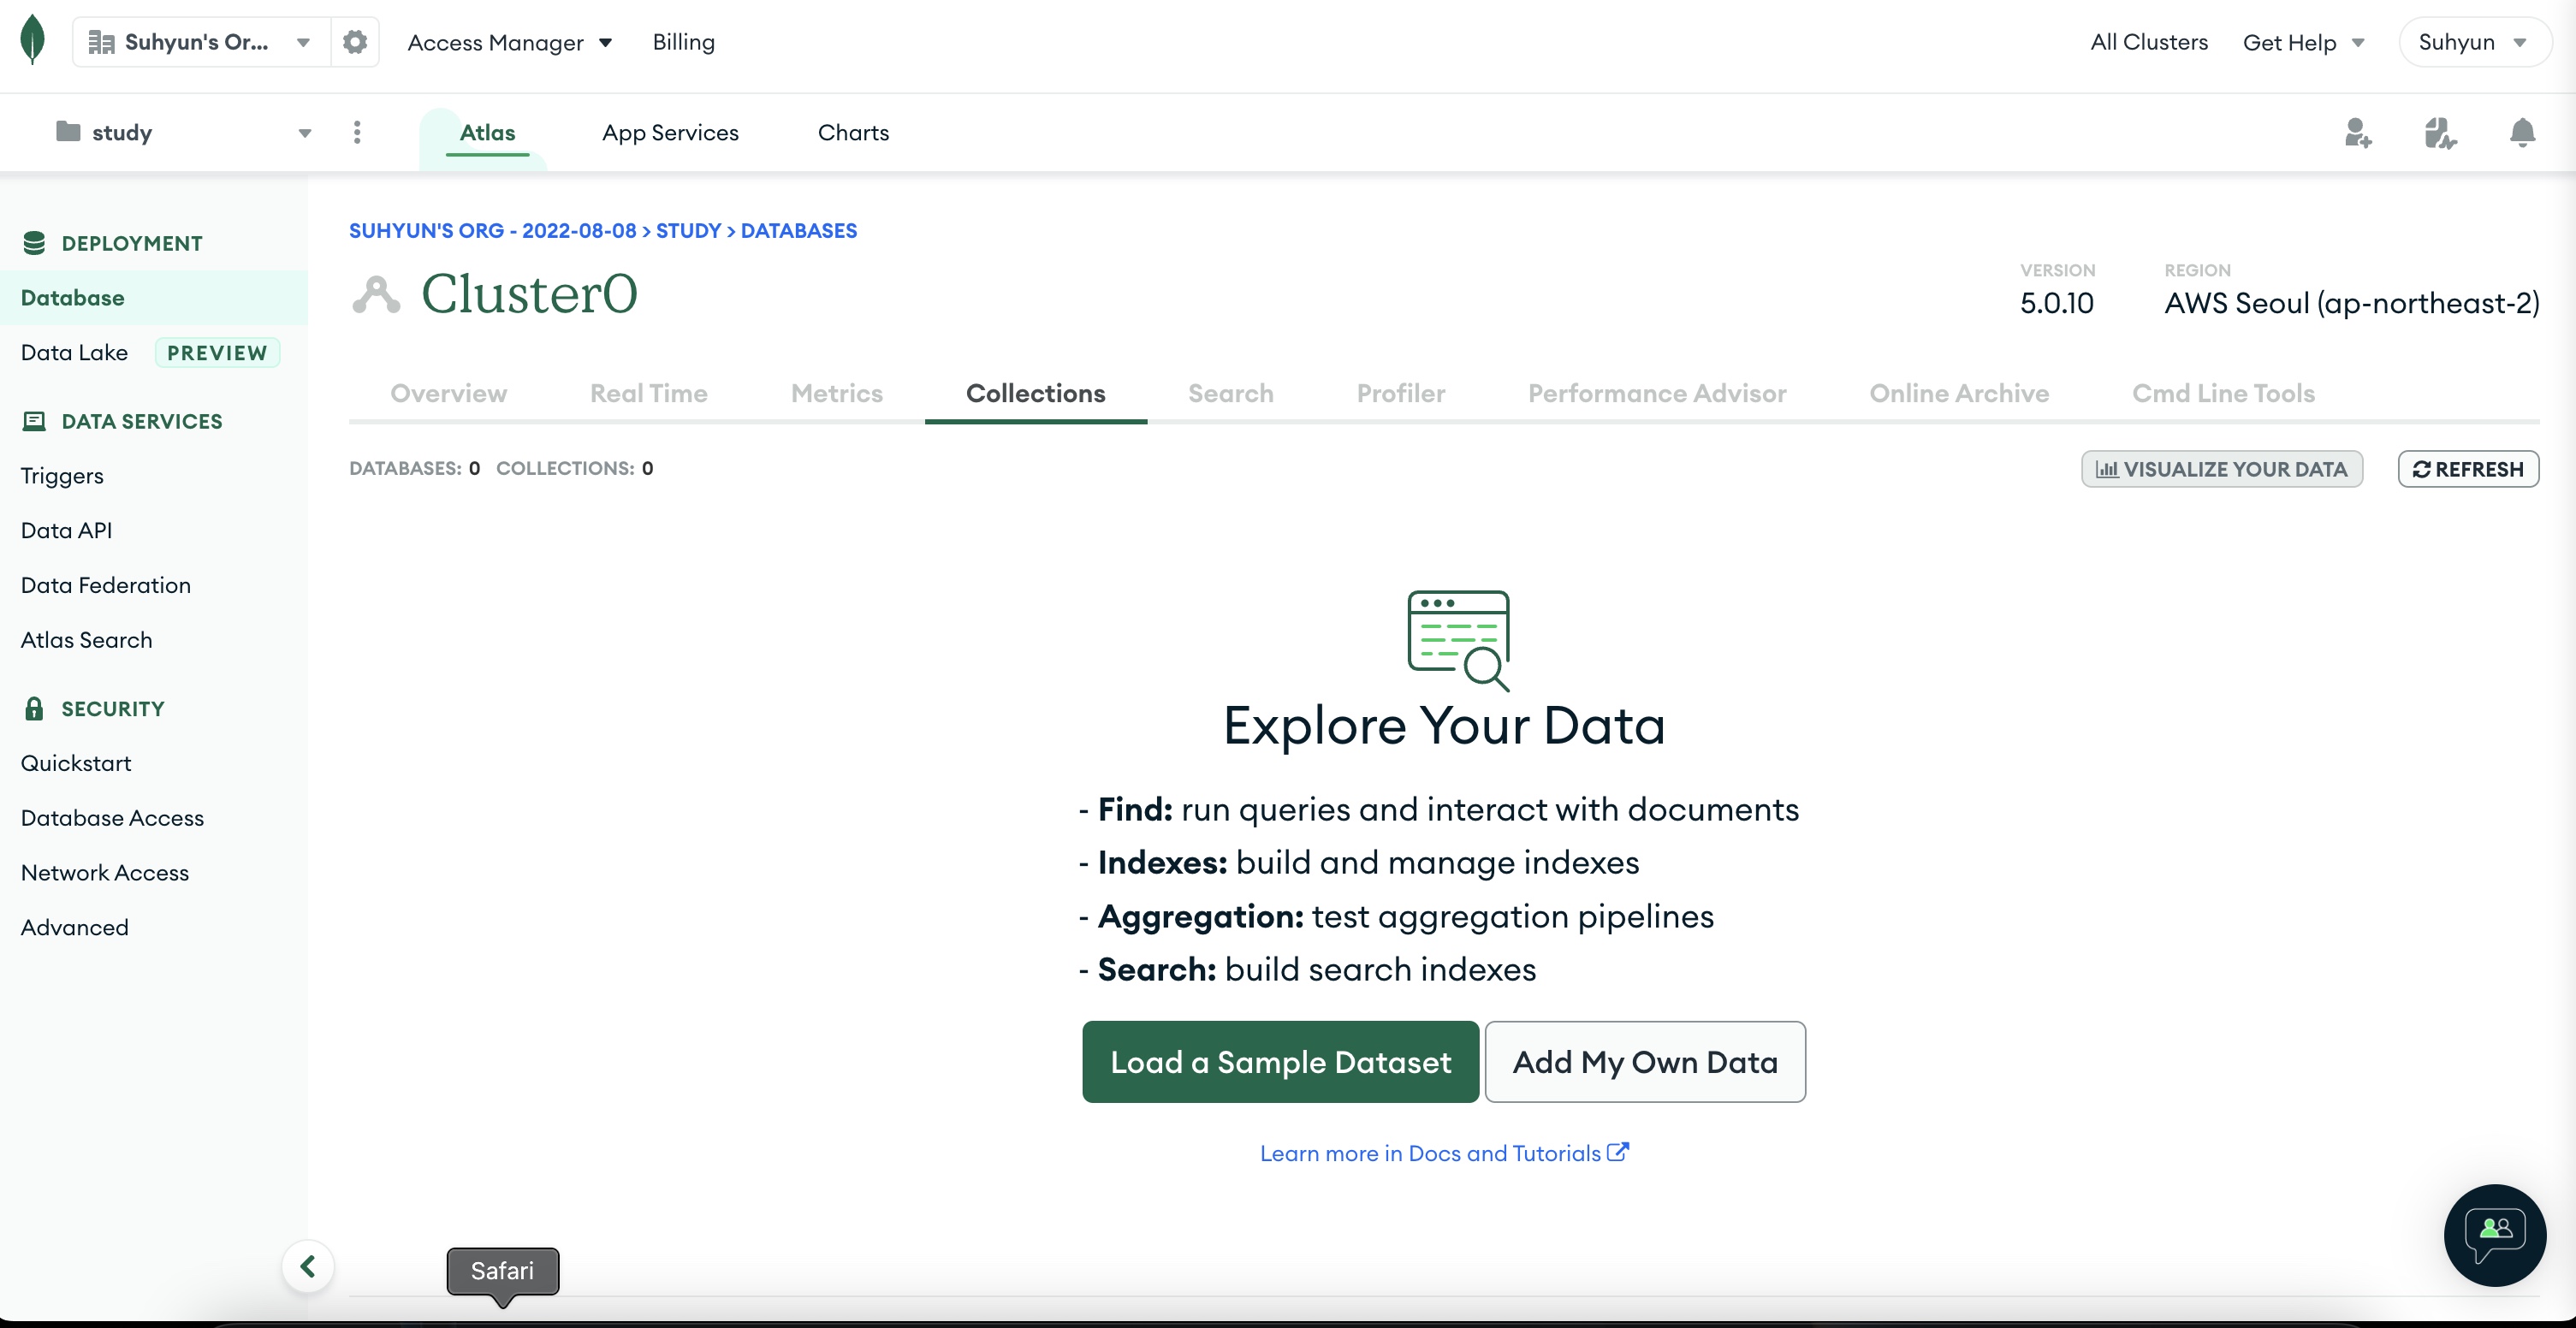Switch to the Atlas tab
Viewport: 2576px width, 1328px height.
tap(487, 132)
